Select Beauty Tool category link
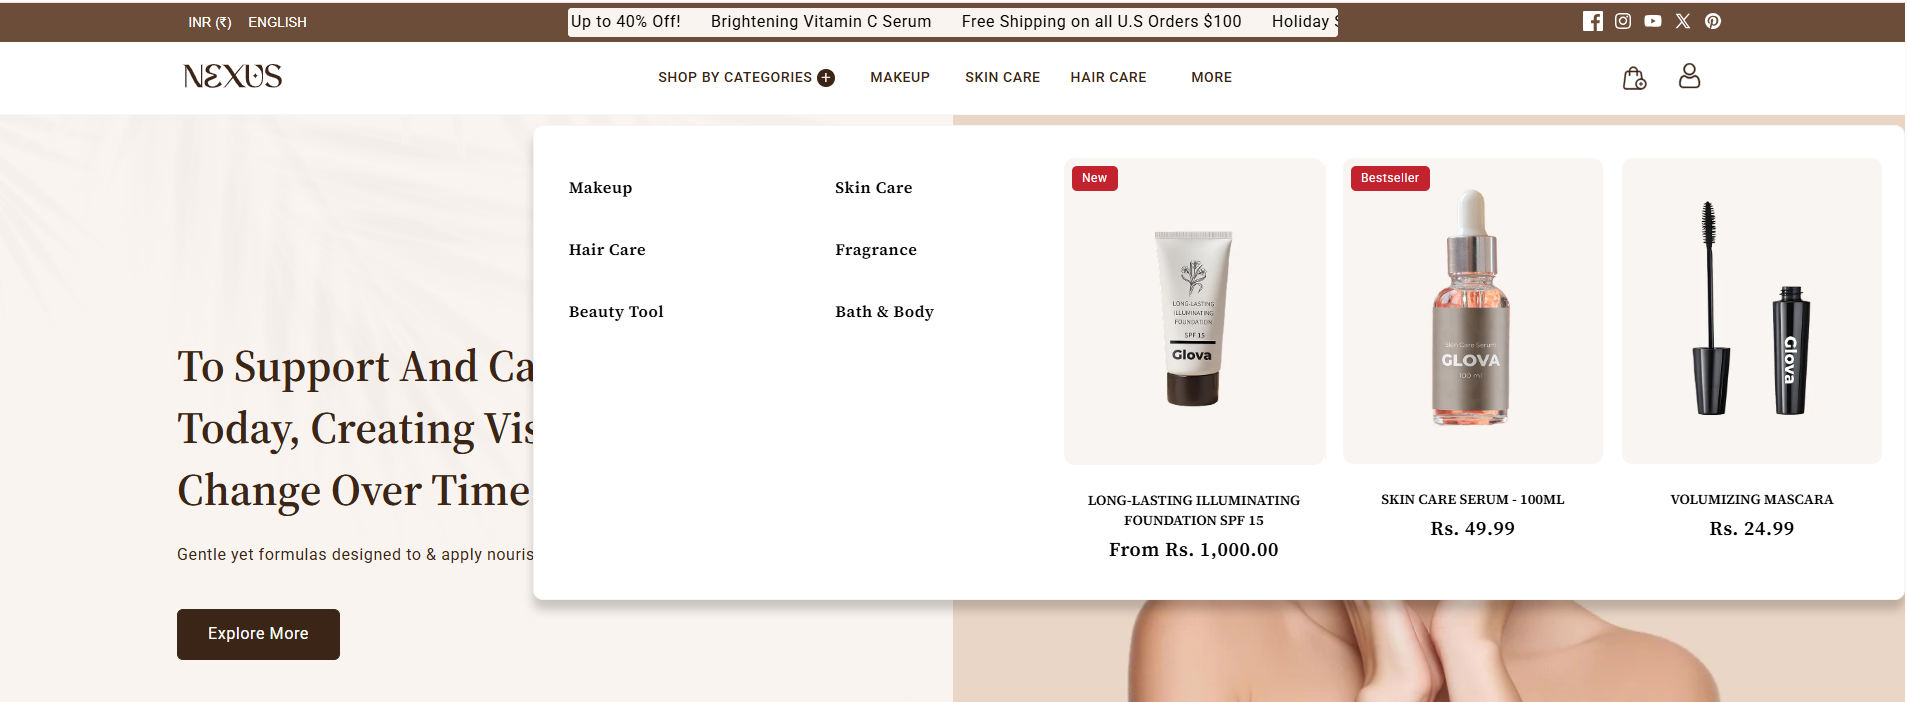Viewport: 1907px width, 702px height. point(616,312)
